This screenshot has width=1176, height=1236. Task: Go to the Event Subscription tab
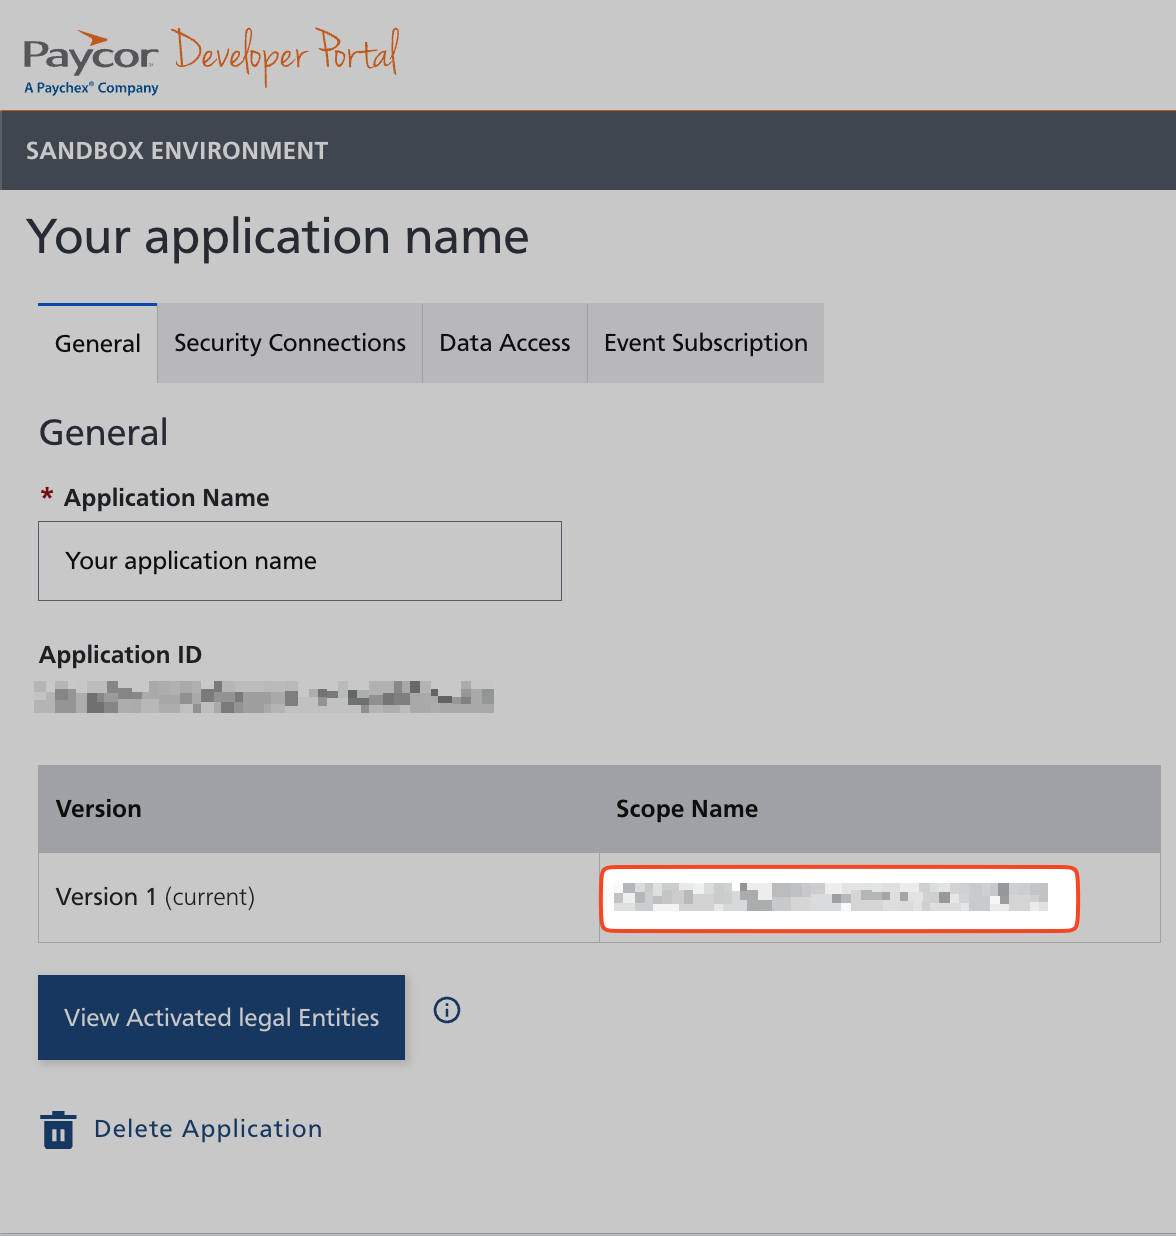tap(705, 343)
